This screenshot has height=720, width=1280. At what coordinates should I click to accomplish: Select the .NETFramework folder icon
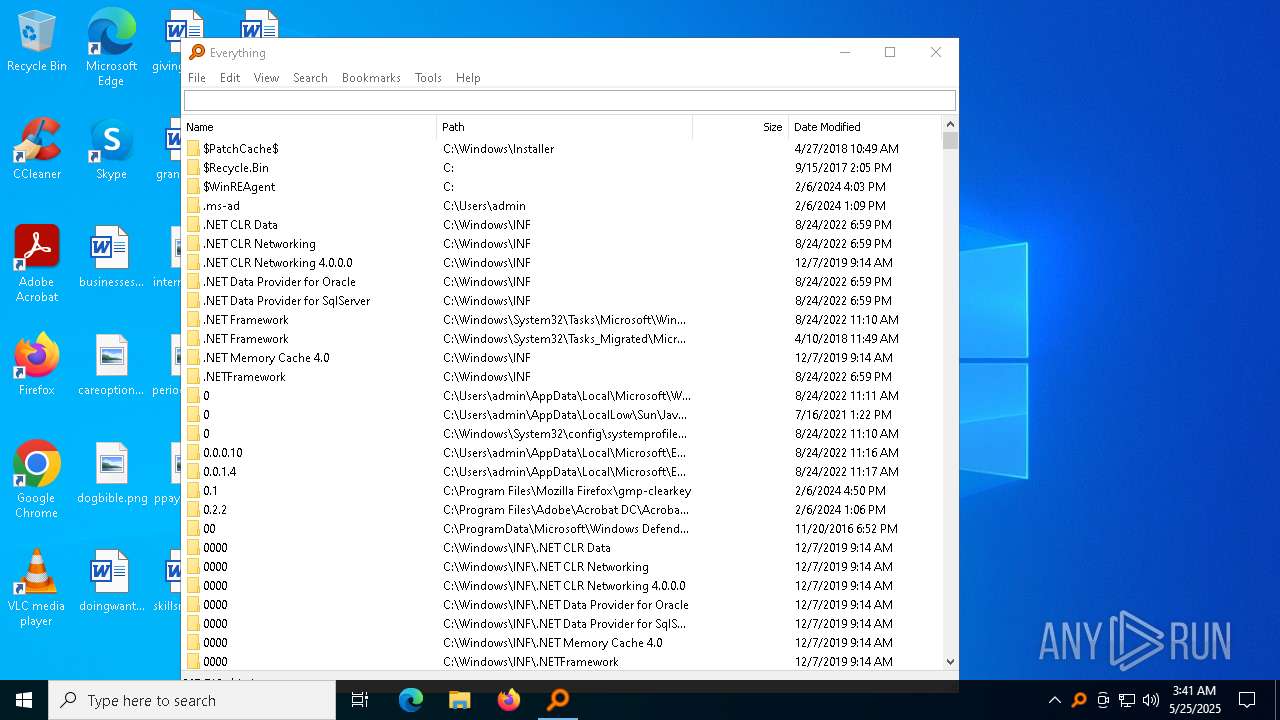193,377
